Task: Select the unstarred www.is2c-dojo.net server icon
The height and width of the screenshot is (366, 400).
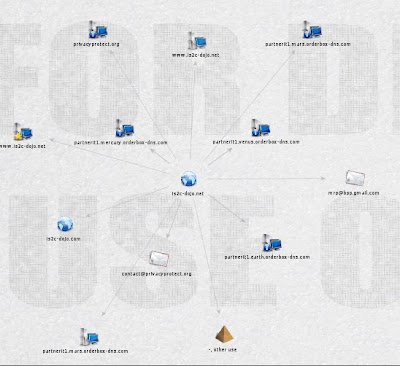Action: click(x=197, y=41)
